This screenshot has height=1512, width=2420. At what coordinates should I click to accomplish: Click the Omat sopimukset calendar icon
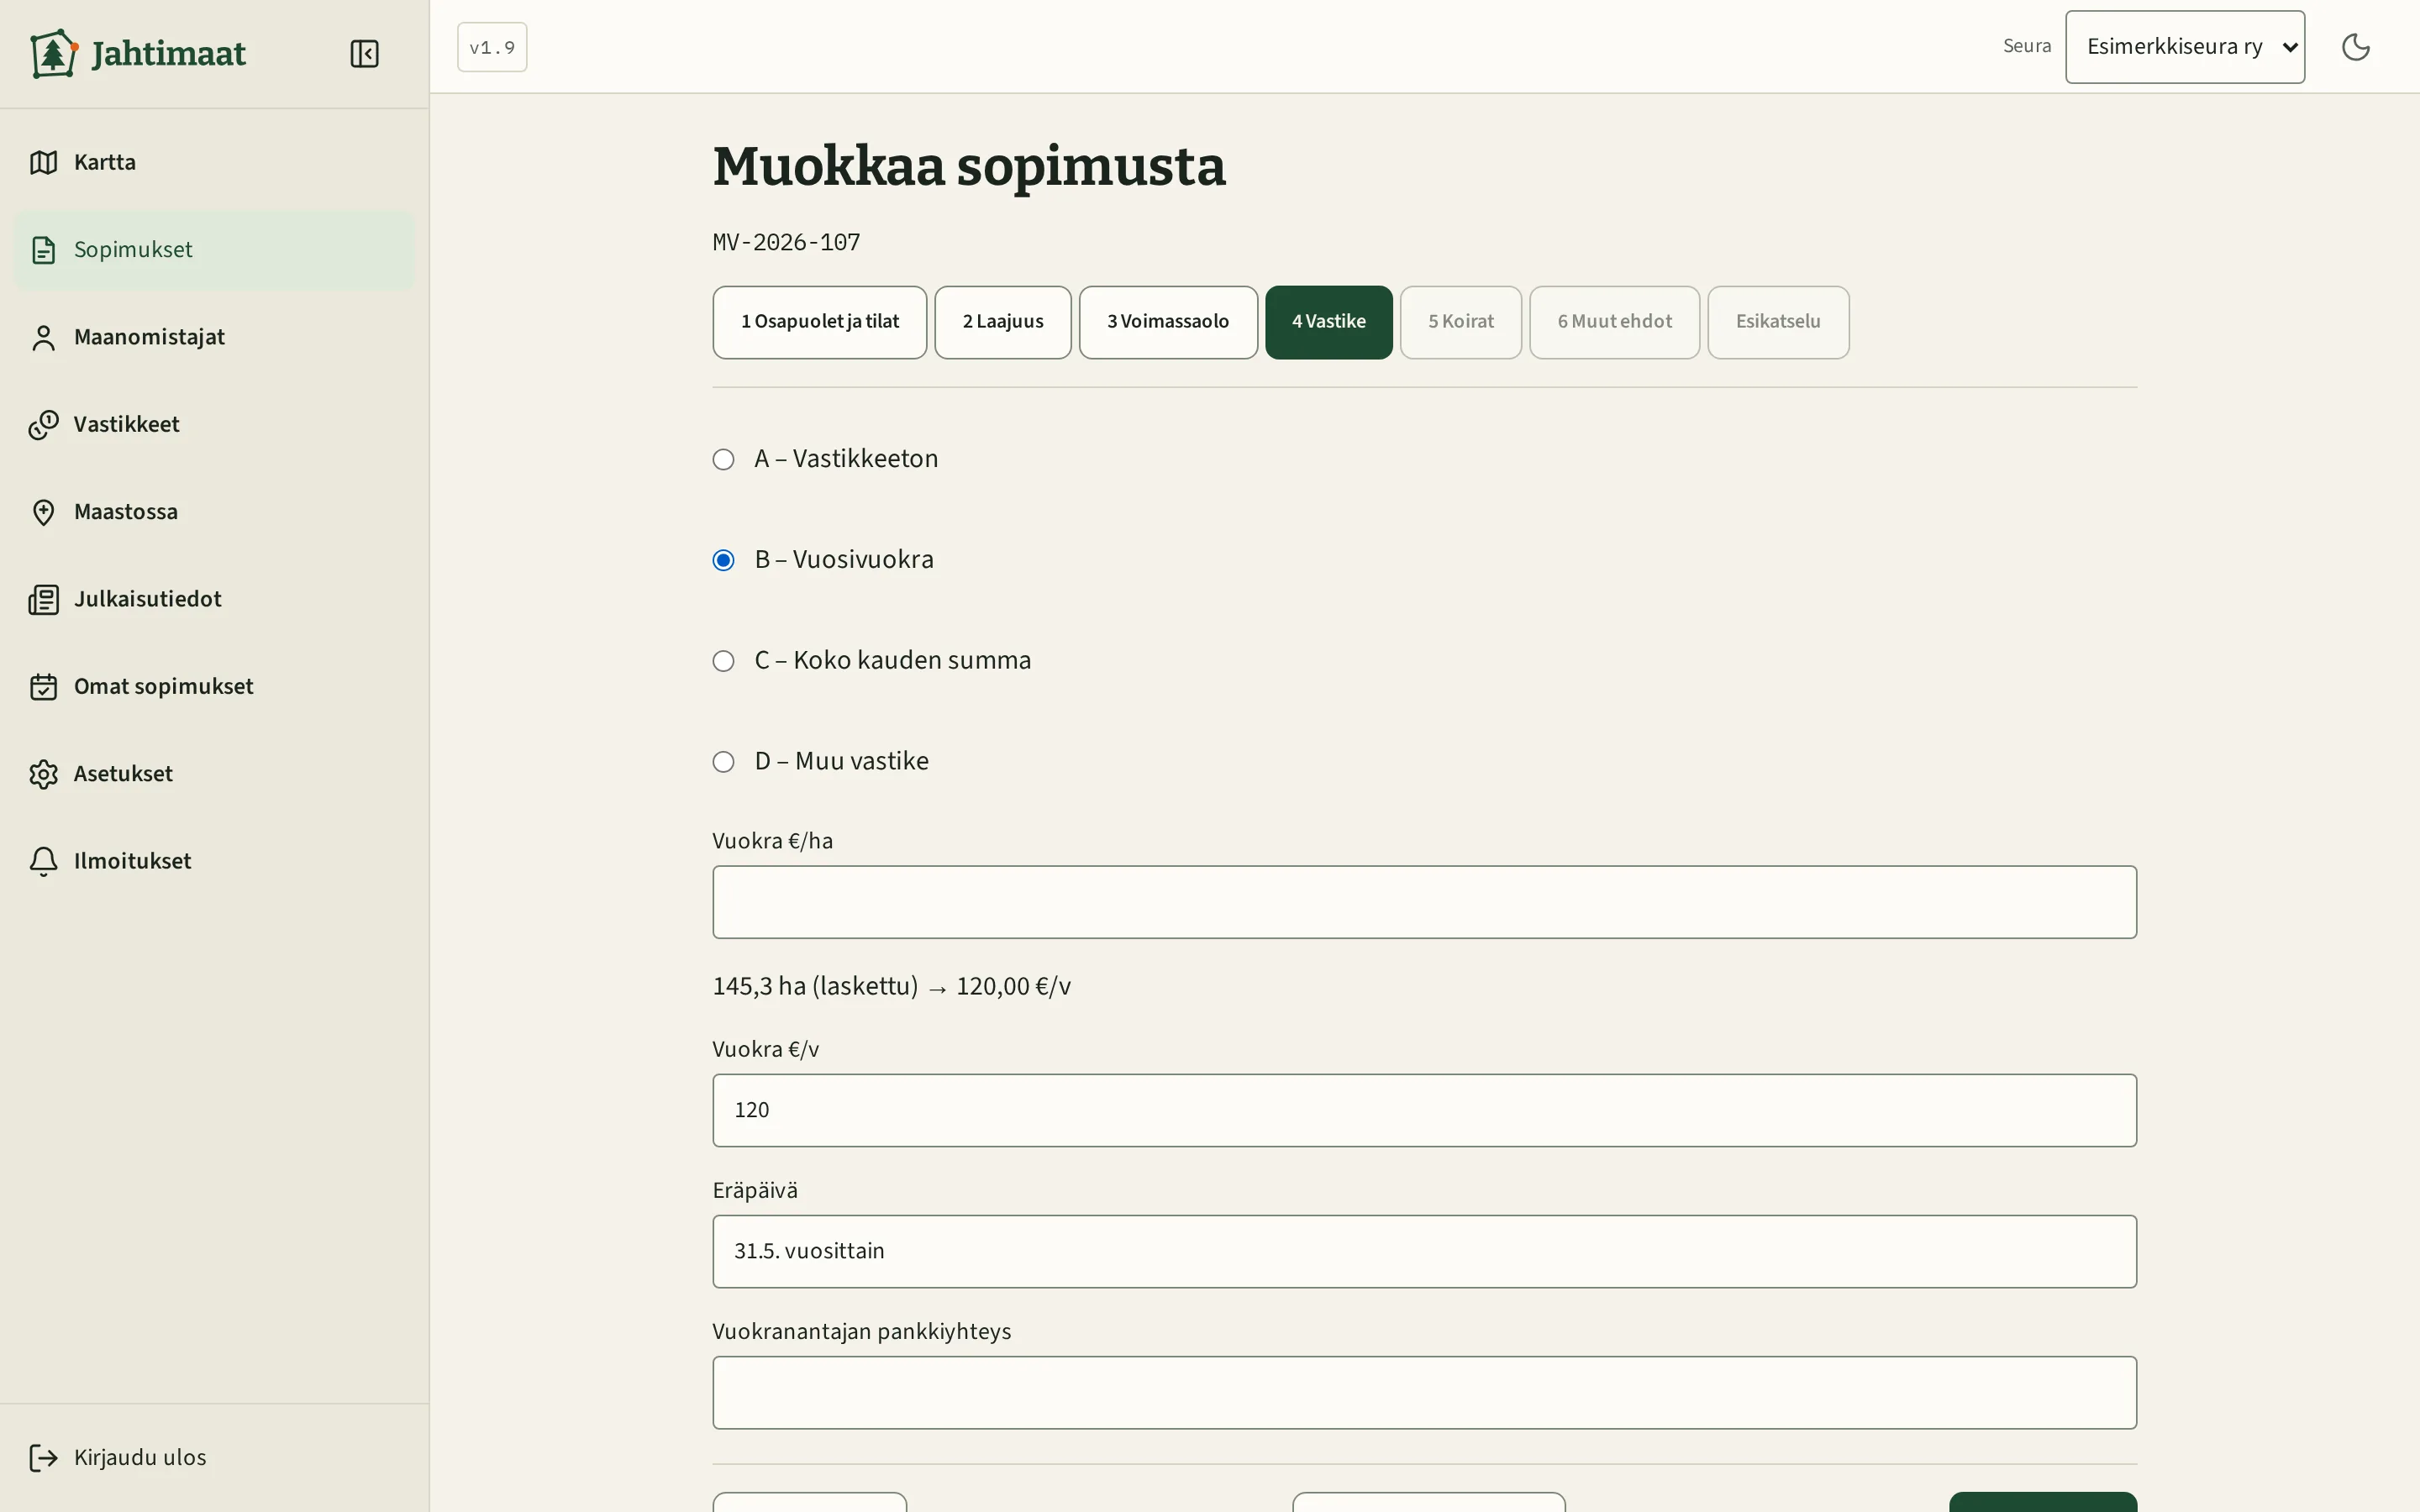click(43, 686)
